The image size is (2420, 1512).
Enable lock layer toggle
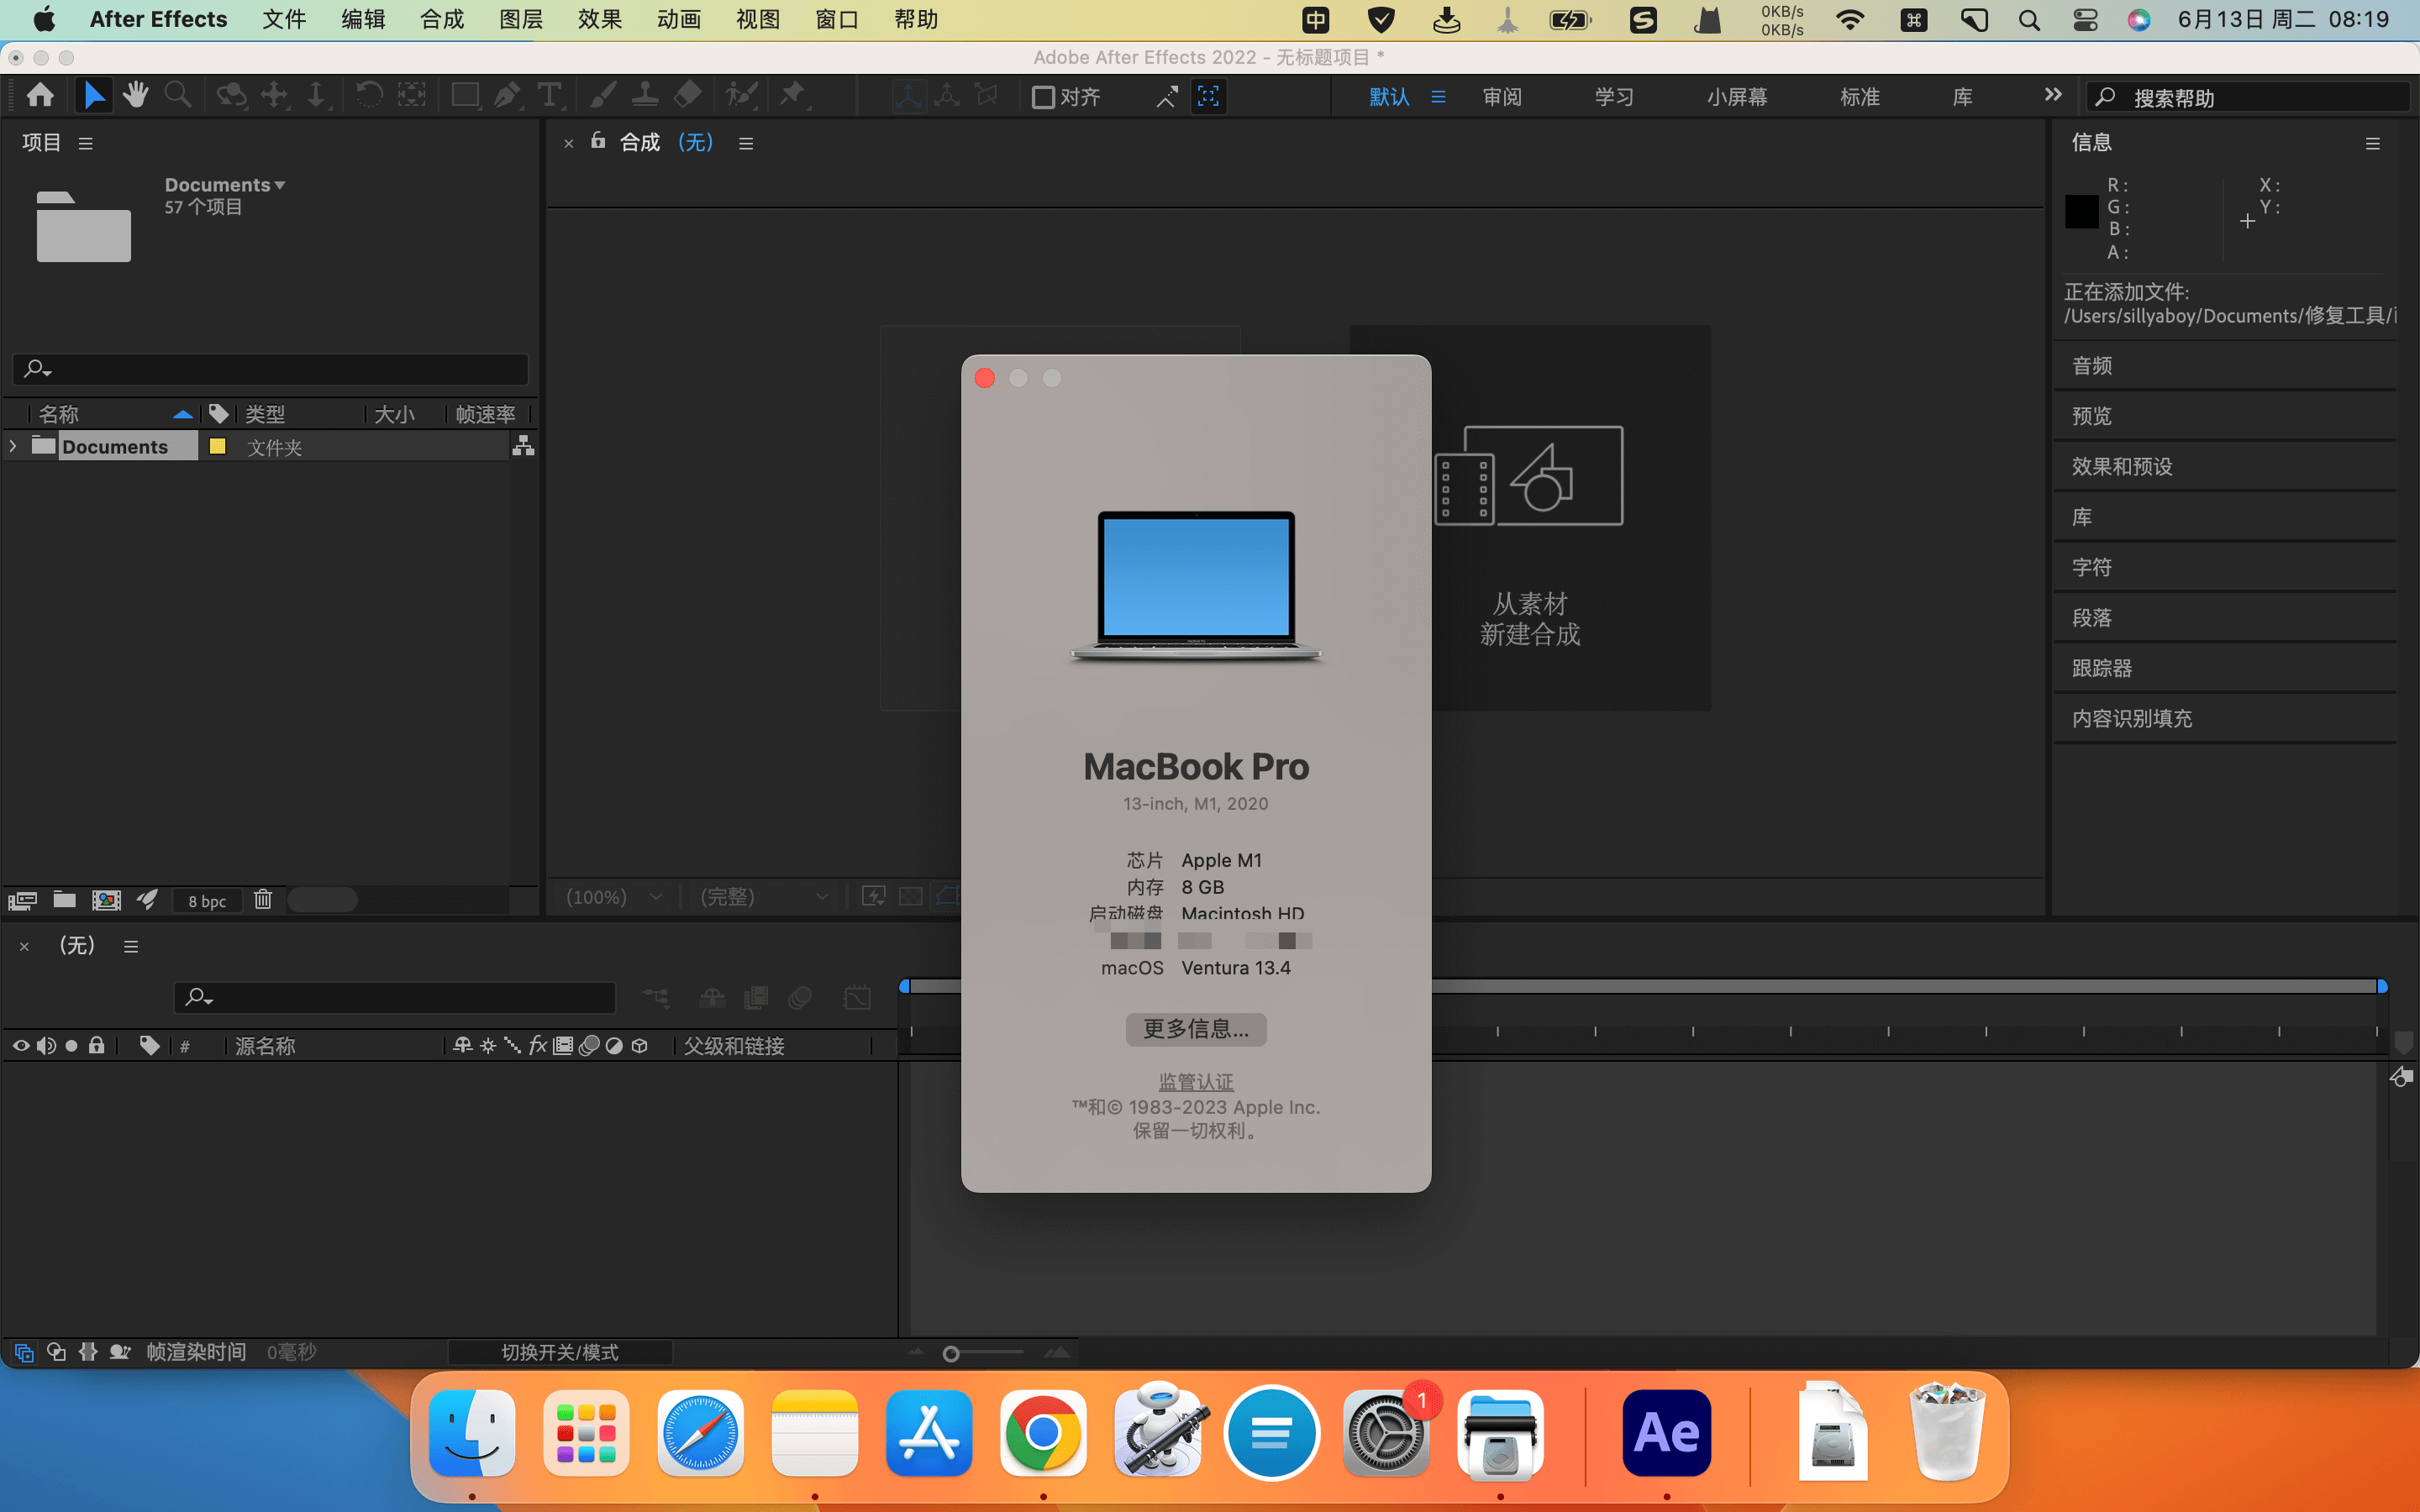click(96, 1045)
